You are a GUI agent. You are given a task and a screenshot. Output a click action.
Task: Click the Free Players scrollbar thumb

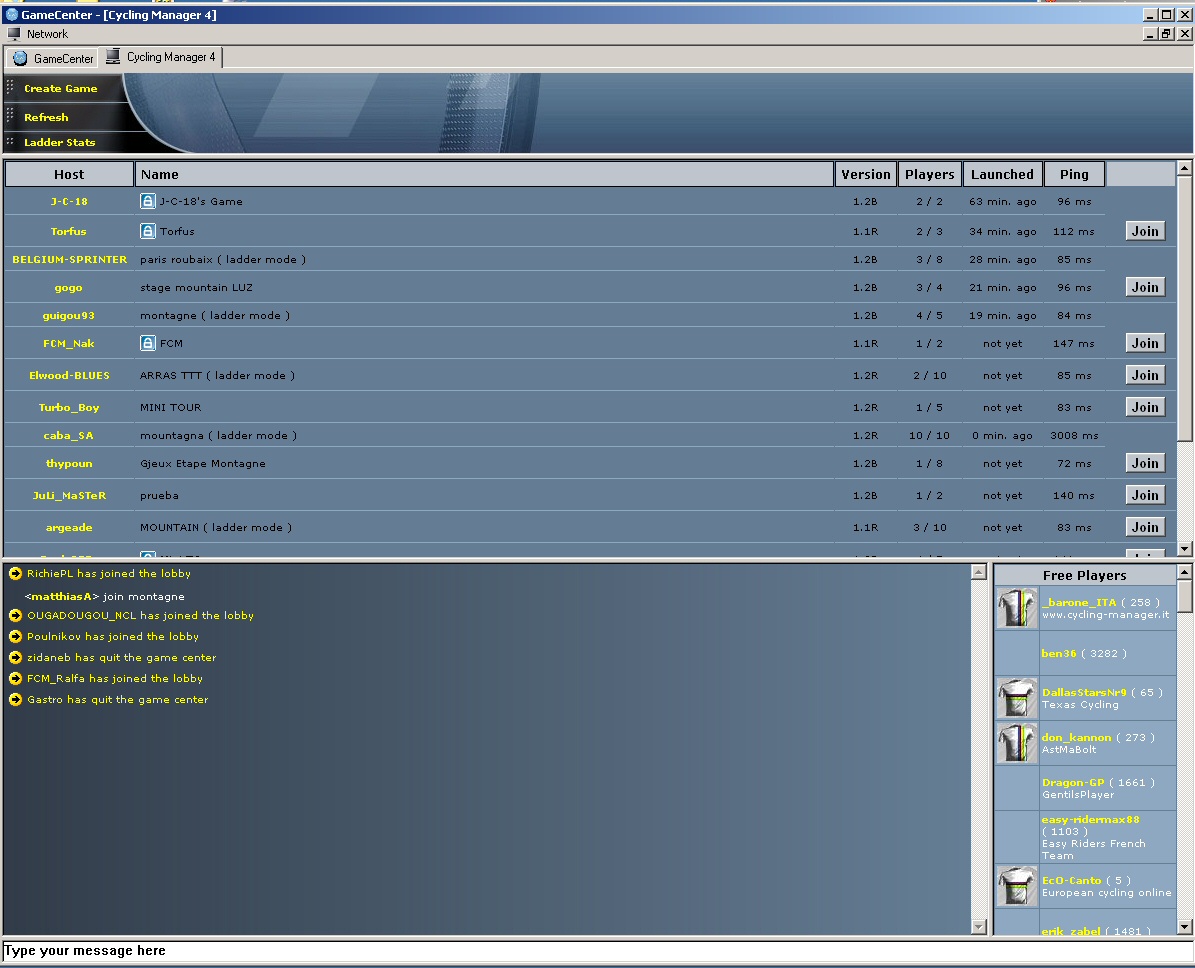point(1184,596)
